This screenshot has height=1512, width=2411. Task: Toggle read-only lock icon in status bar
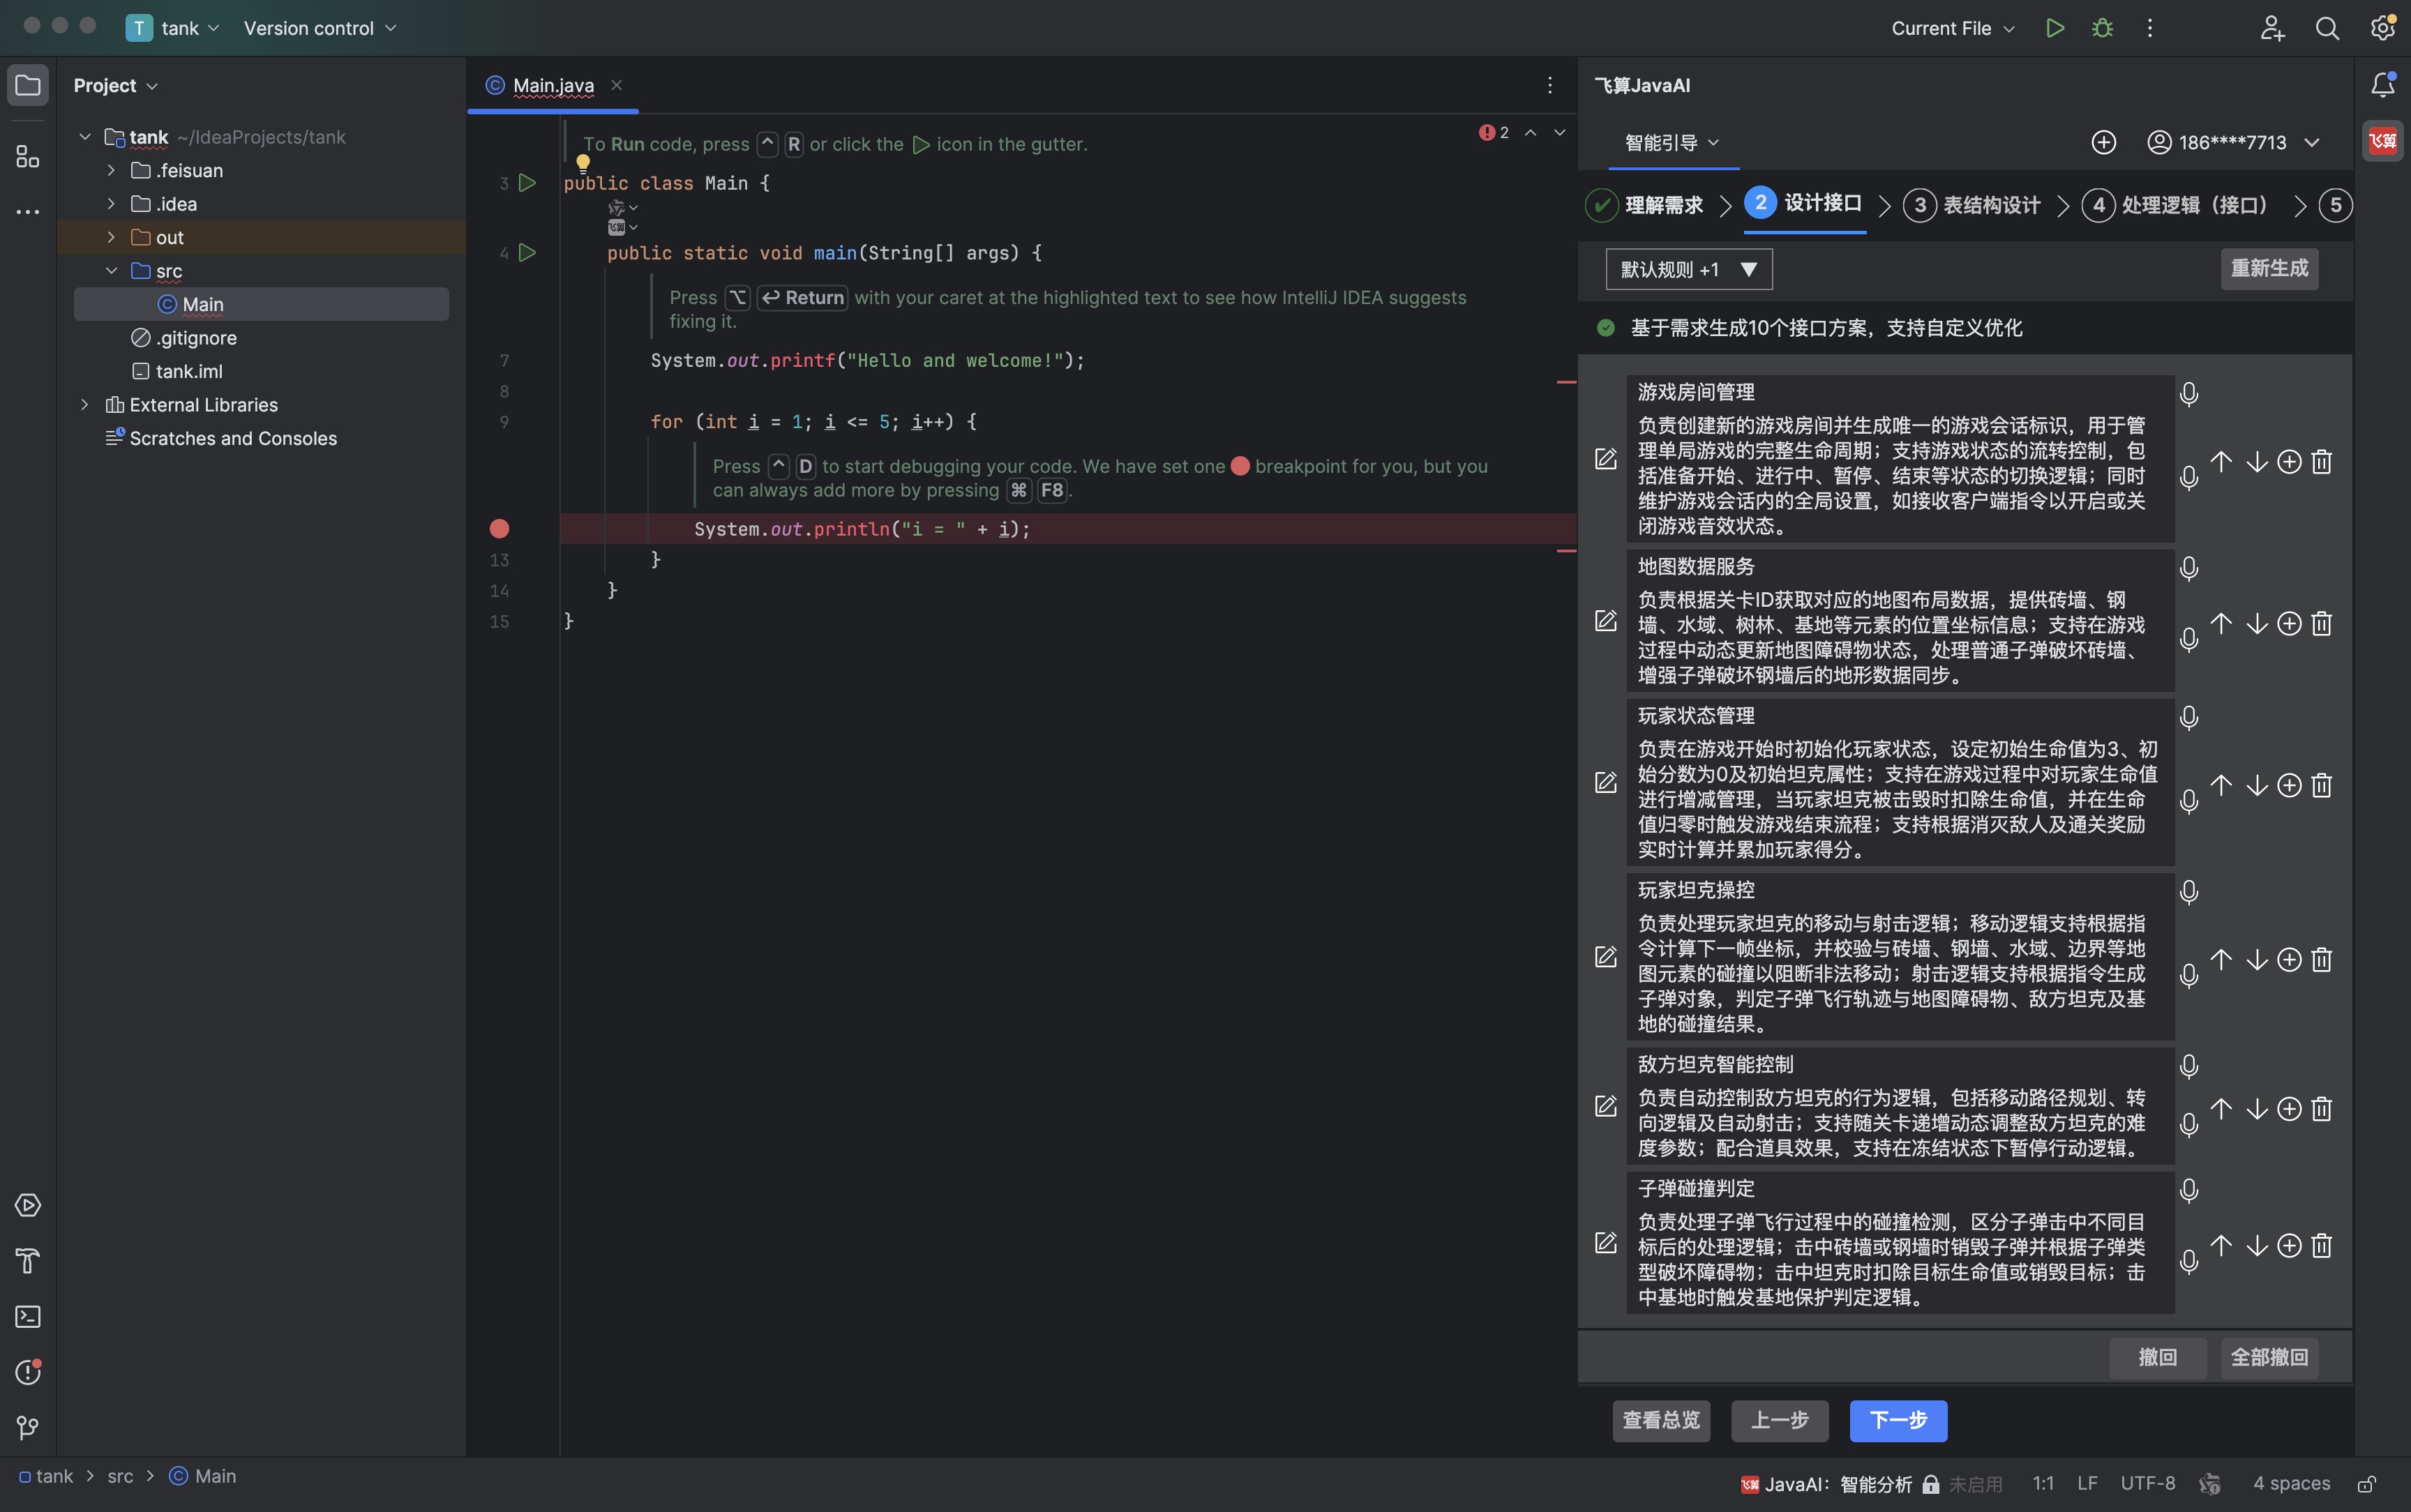click(x=2367, y=1484)
